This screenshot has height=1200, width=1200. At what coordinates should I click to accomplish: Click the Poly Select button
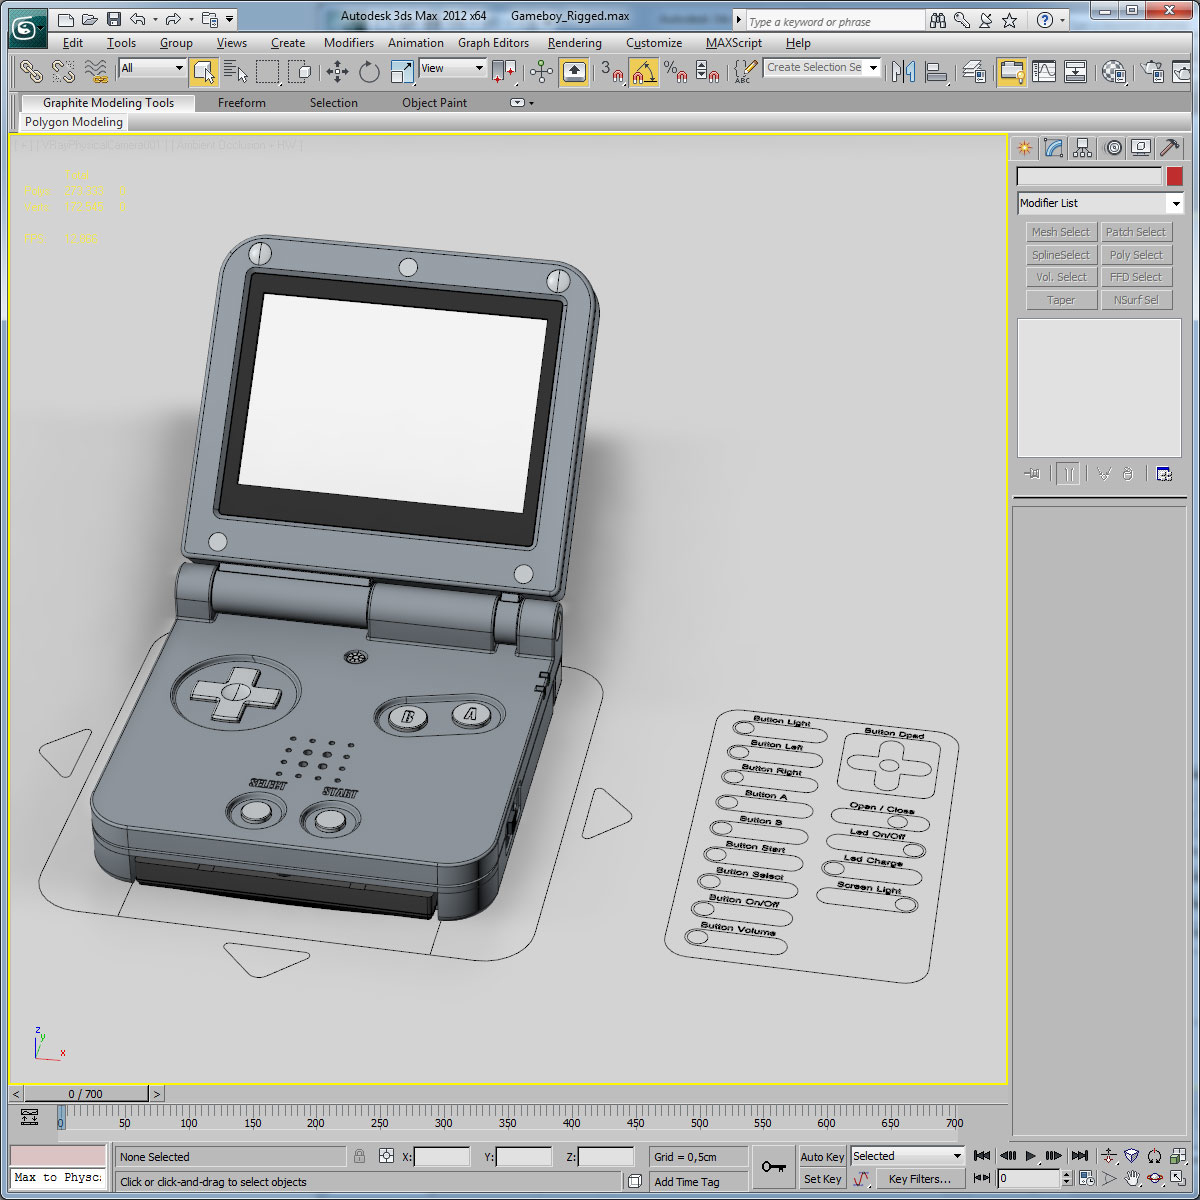[x=1137, y=254]
